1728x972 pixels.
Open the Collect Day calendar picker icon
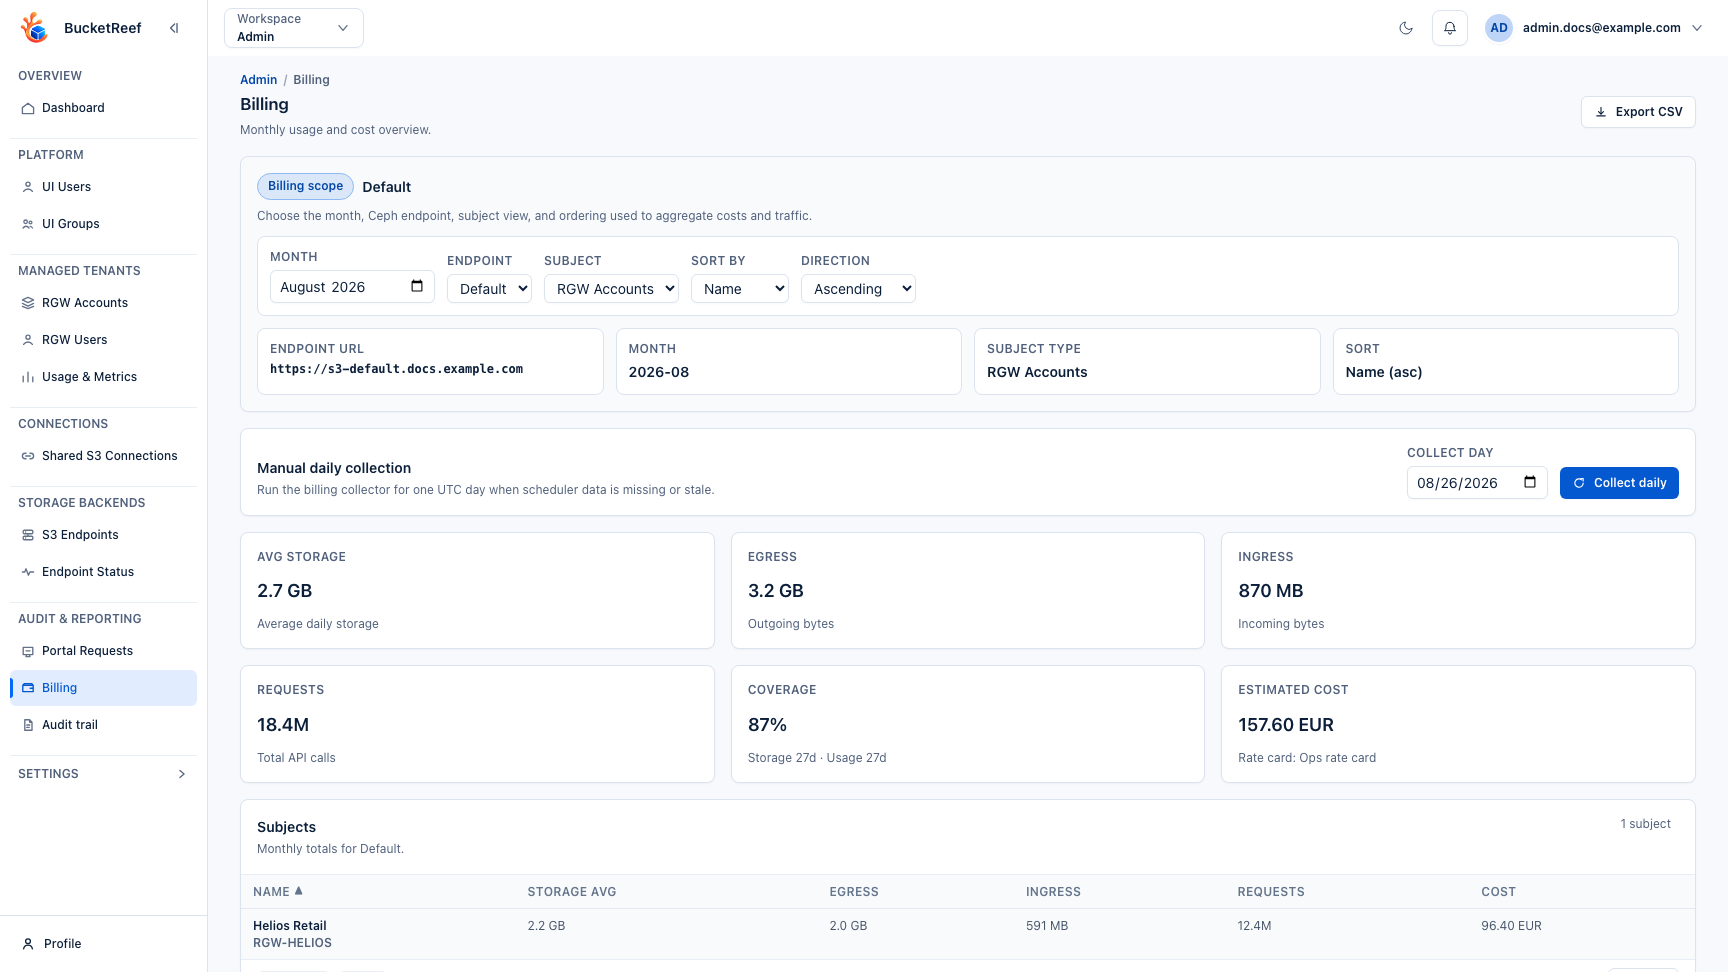(x=1530, y=482)
